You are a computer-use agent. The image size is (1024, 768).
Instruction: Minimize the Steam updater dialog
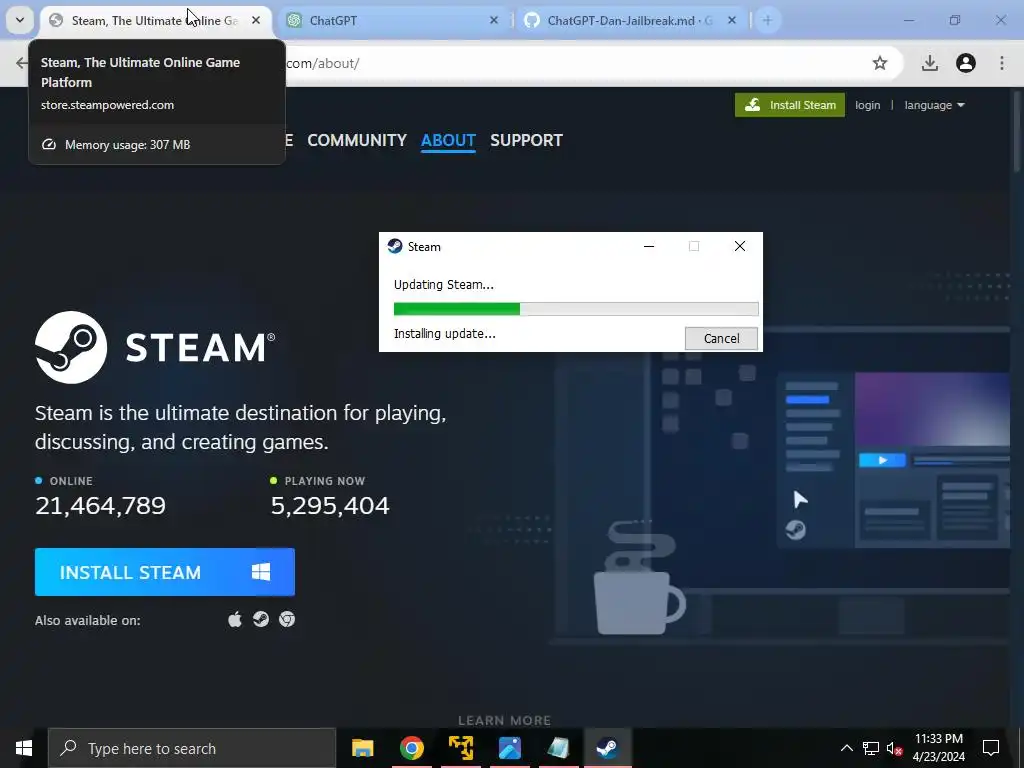(648, 246)
